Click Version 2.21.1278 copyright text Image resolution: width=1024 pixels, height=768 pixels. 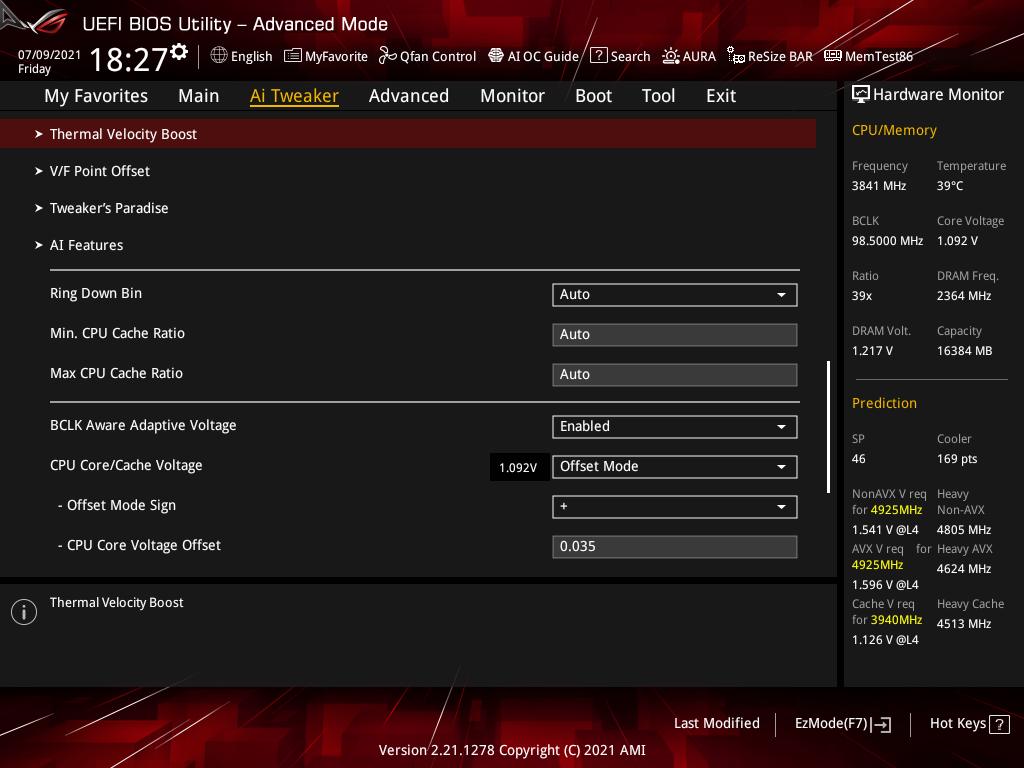[512, 750]
